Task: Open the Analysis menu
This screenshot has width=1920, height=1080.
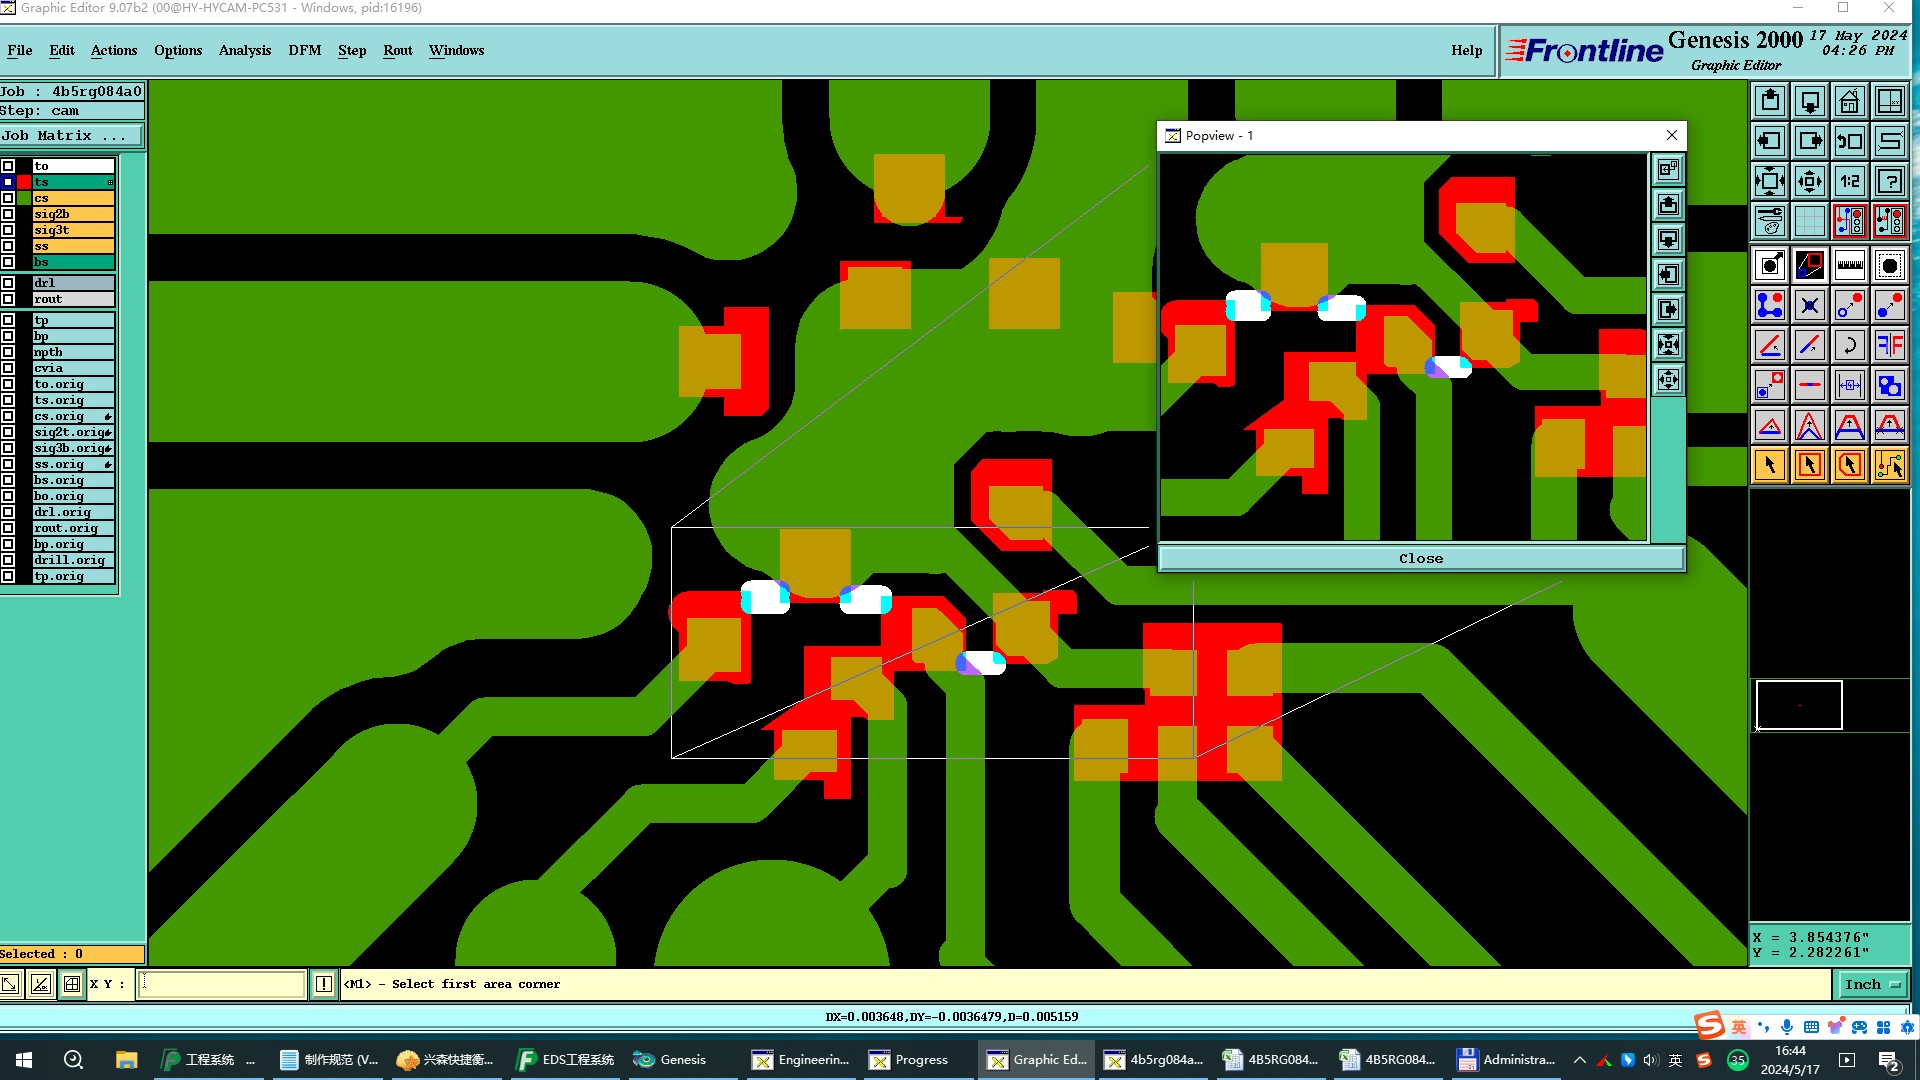Action: click(244, 50)
